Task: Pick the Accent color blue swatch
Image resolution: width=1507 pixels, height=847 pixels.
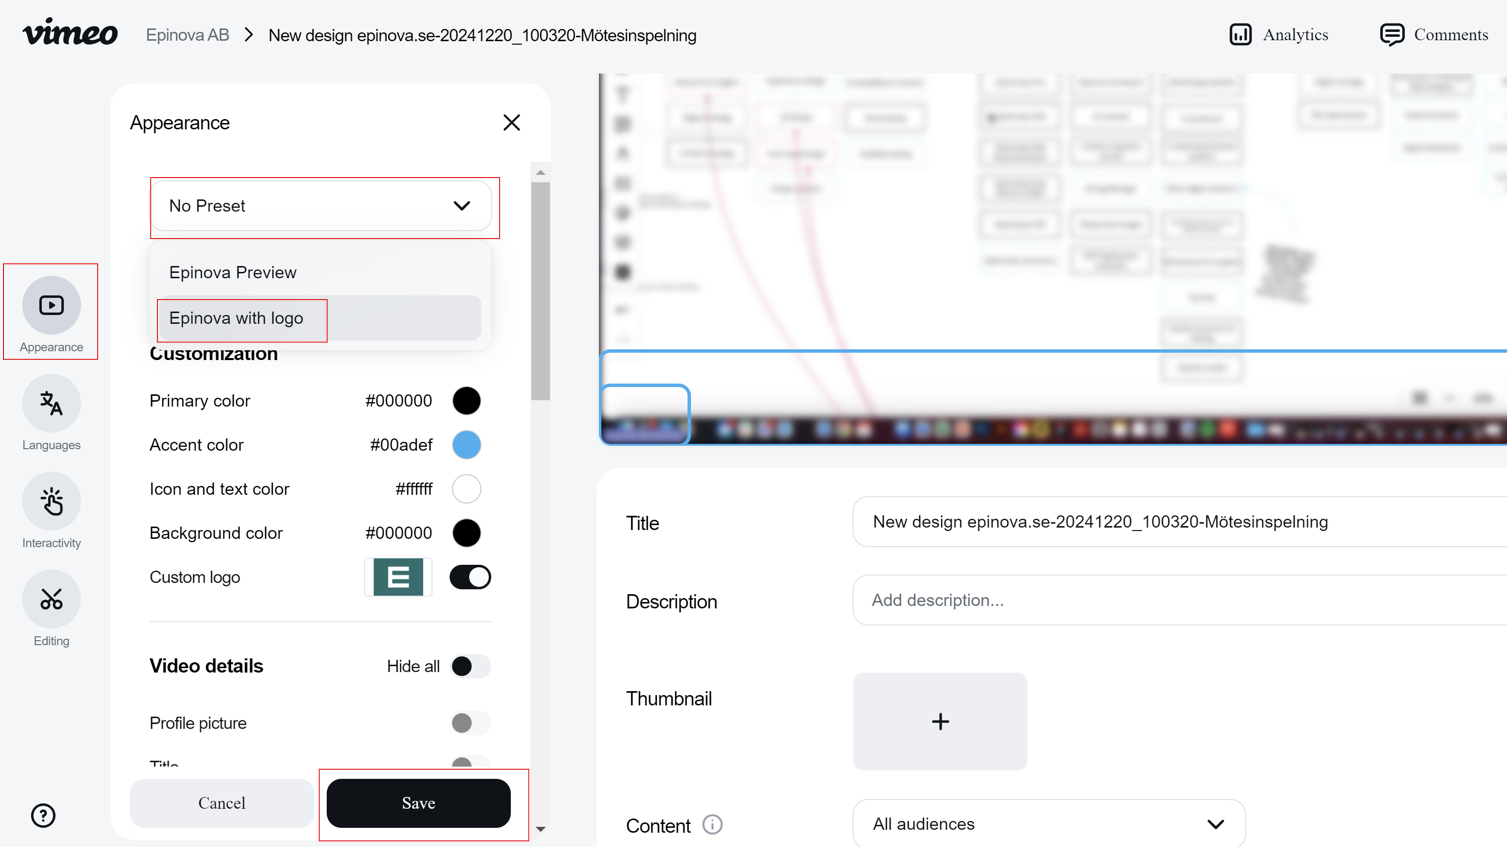Action: [x=466, y=445]
